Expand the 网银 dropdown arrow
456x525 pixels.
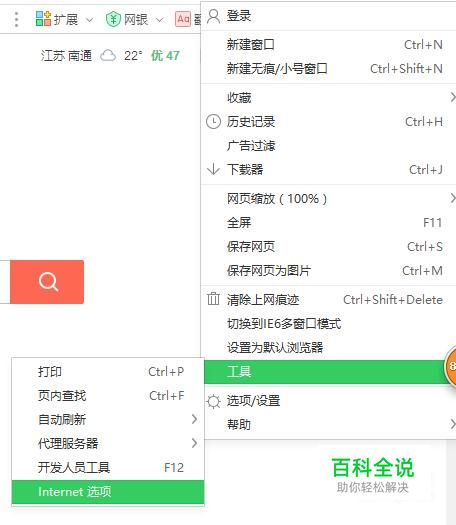coord(160,20)
